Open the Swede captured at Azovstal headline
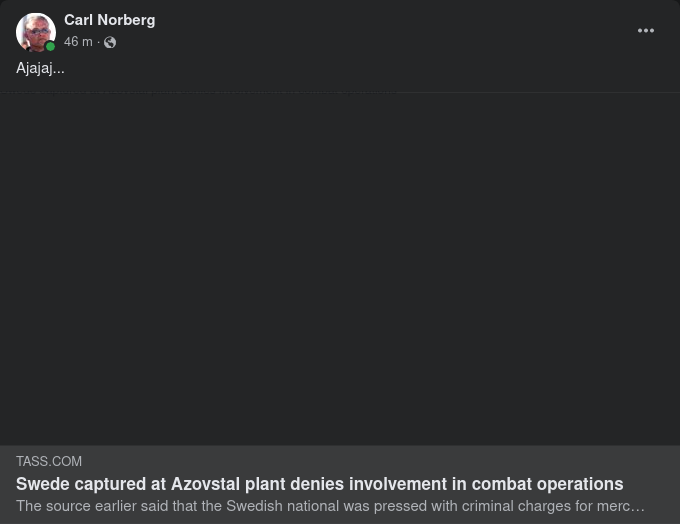Viewport: 680px width, 524px height. click(x=319, y=484)
